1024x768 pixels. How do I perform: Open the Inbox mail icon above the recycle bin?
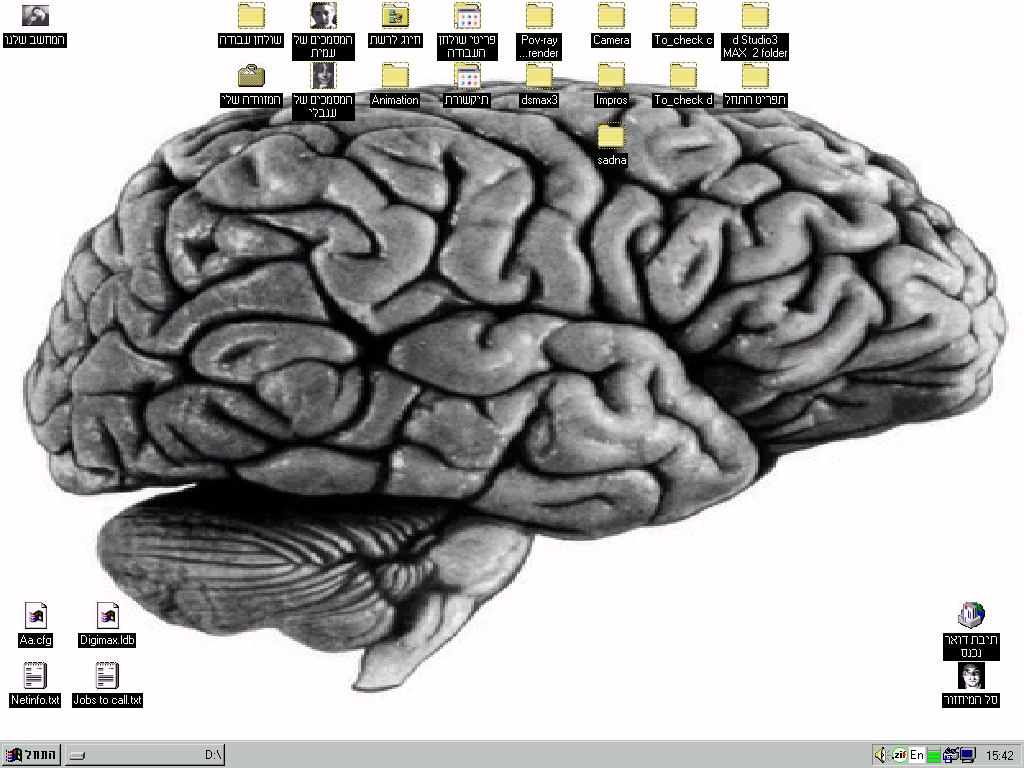pos(971,616)
